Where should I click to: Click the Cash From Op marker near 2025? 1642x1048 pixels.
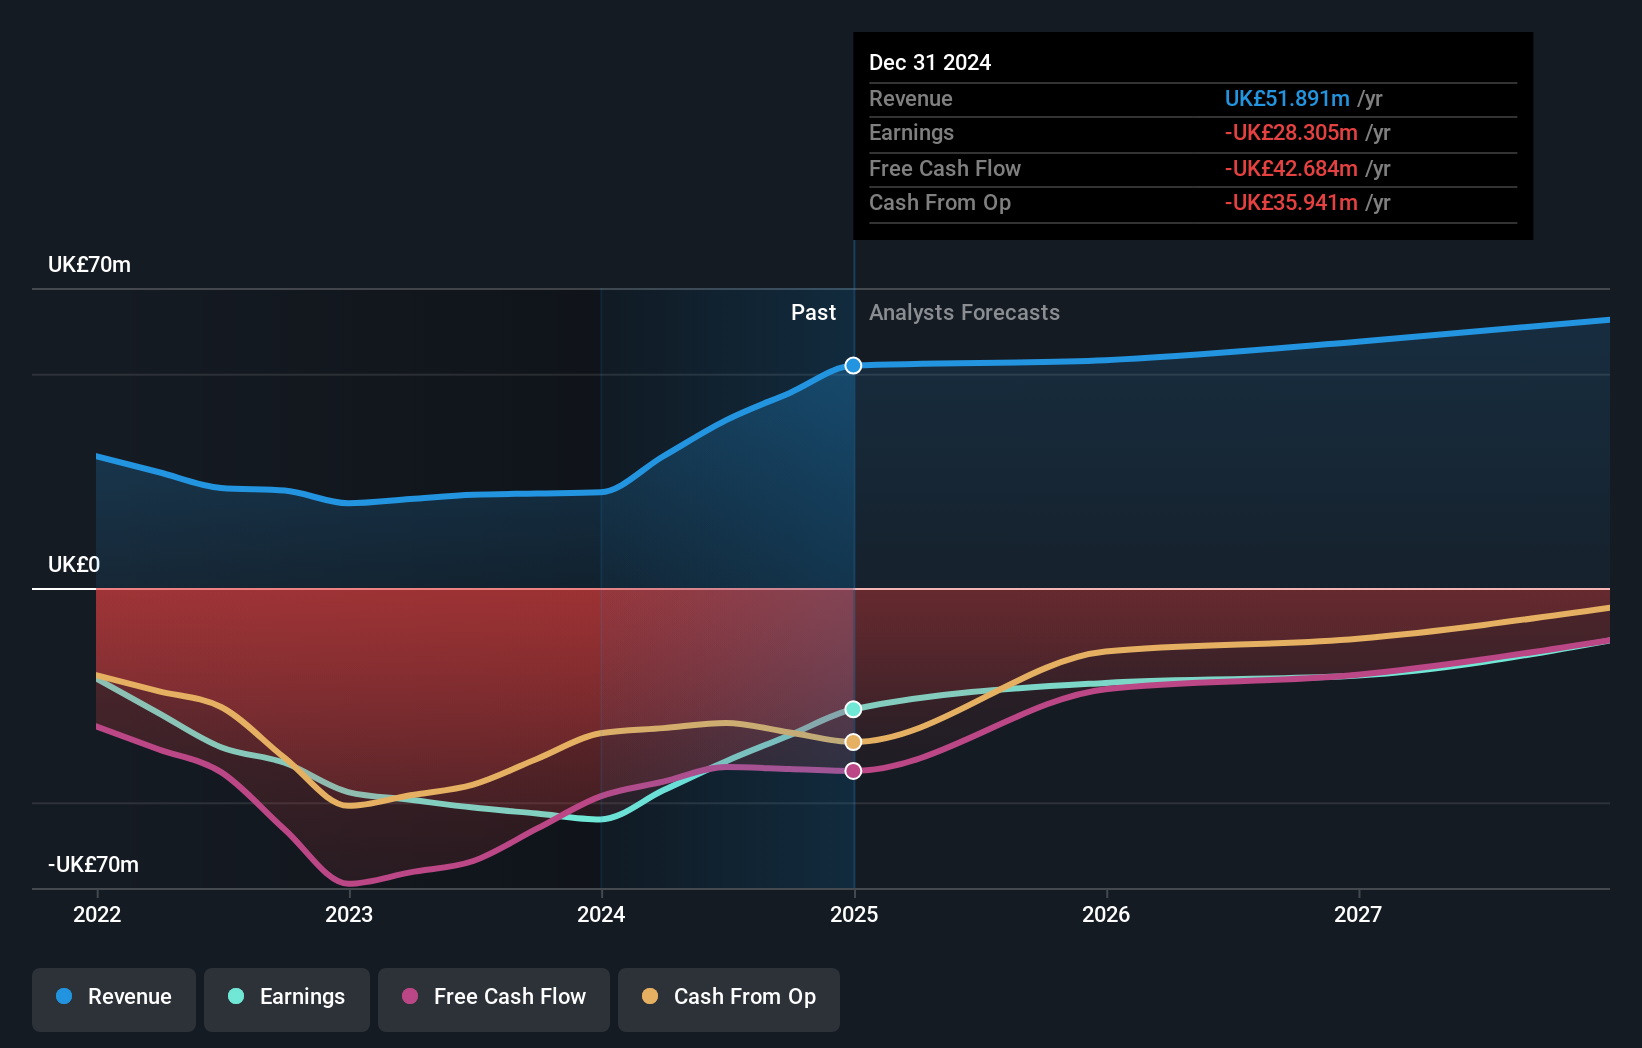tap(853, 741)
